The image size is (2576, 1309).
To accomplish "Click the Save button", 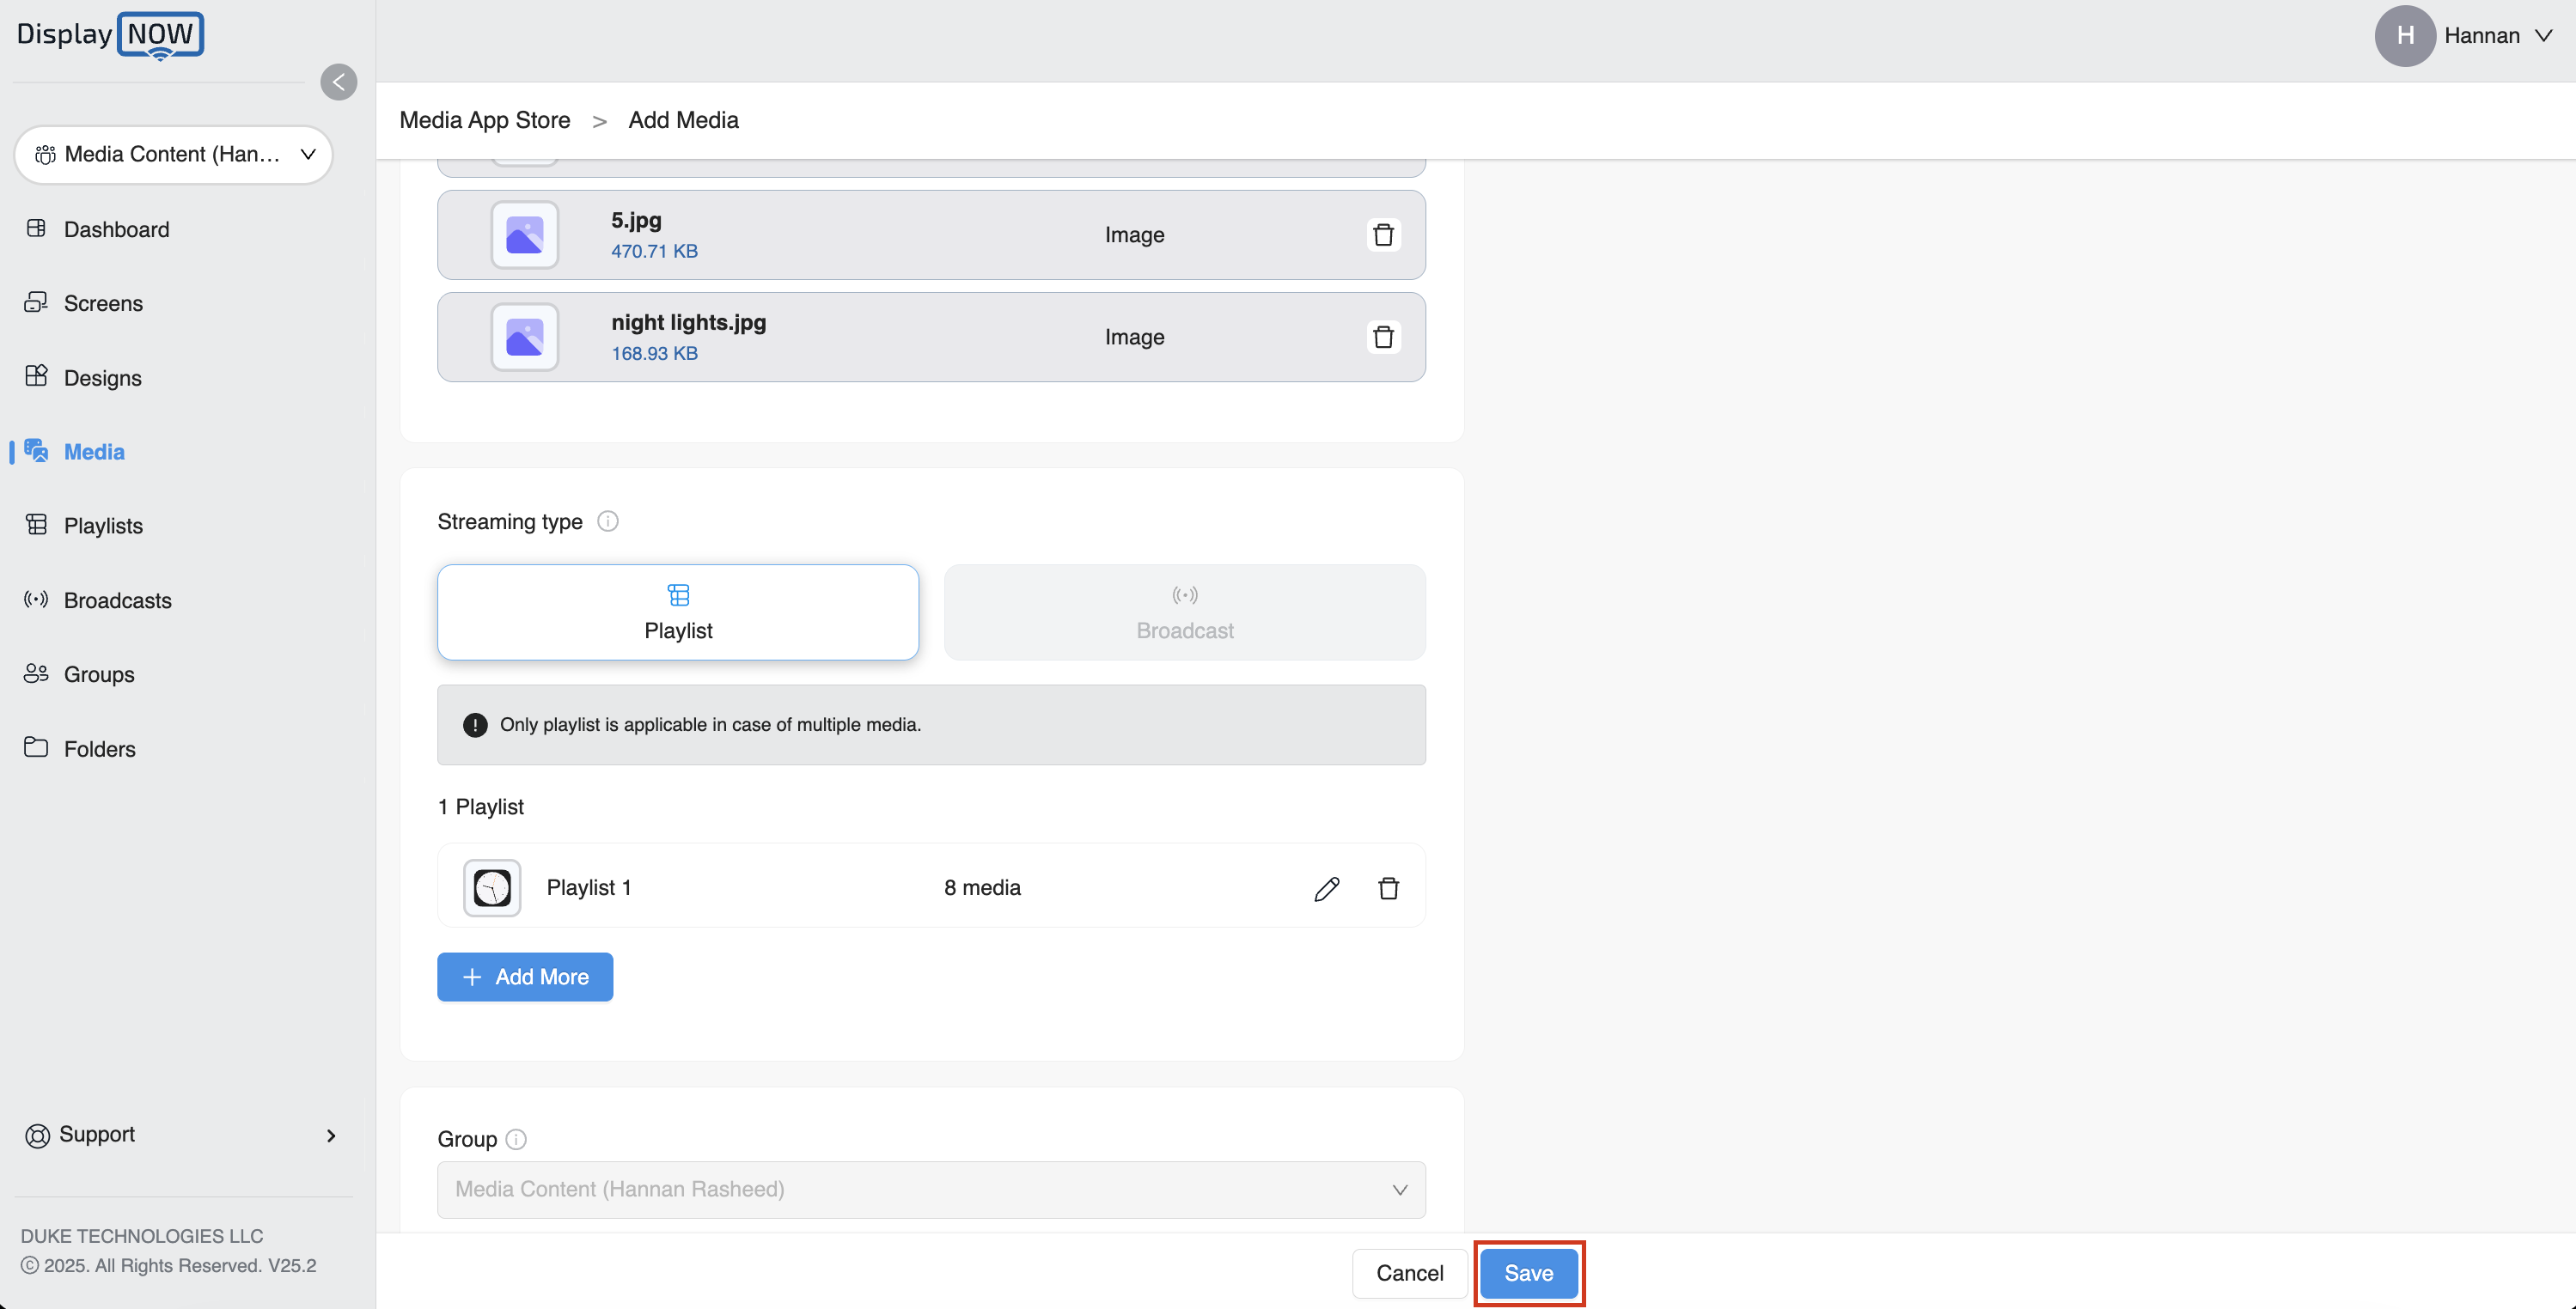I will pyautogui.click(x=1528, y=1273).
